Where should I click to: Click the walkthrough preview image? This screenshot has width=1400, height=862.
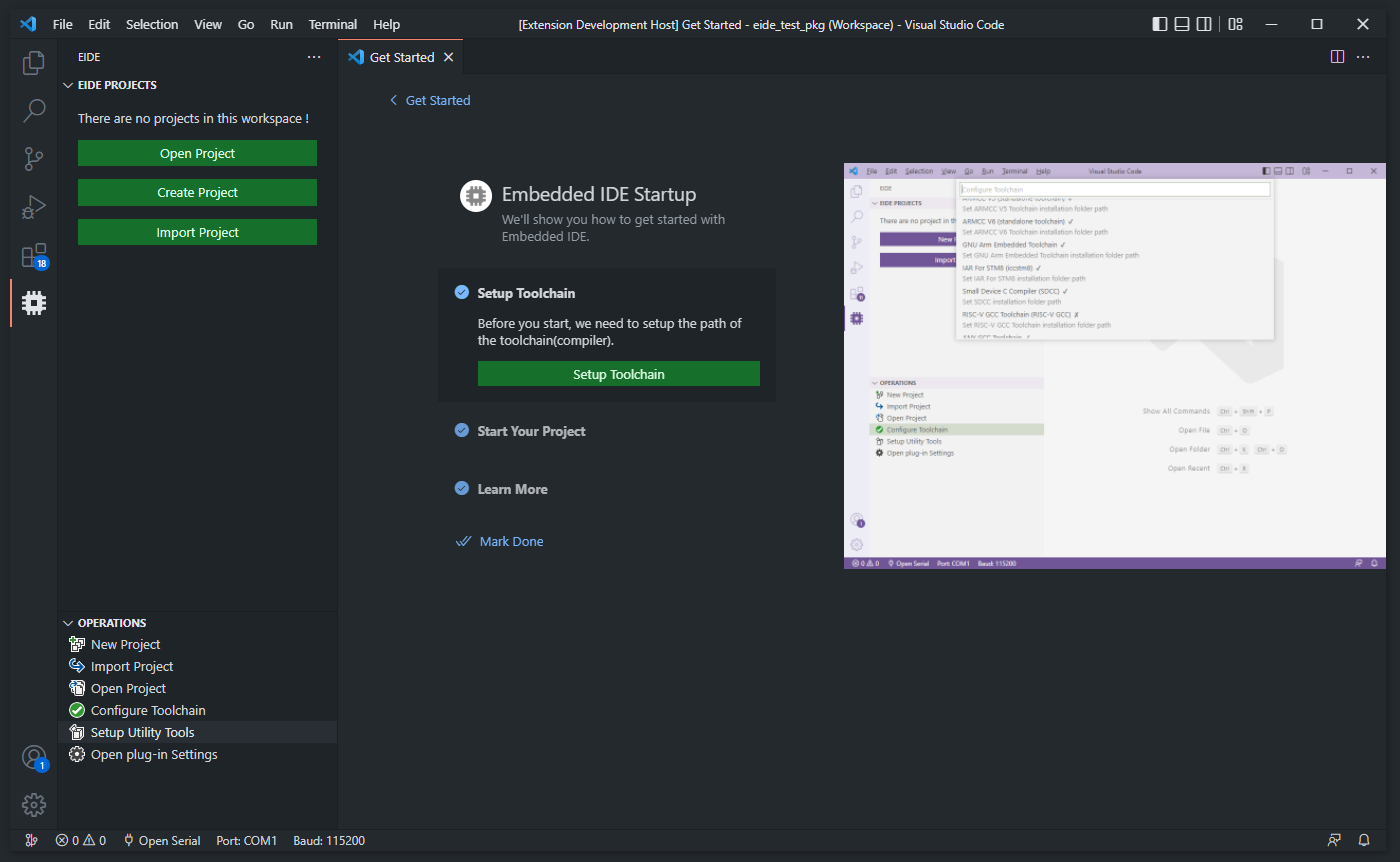(1115, 366)
